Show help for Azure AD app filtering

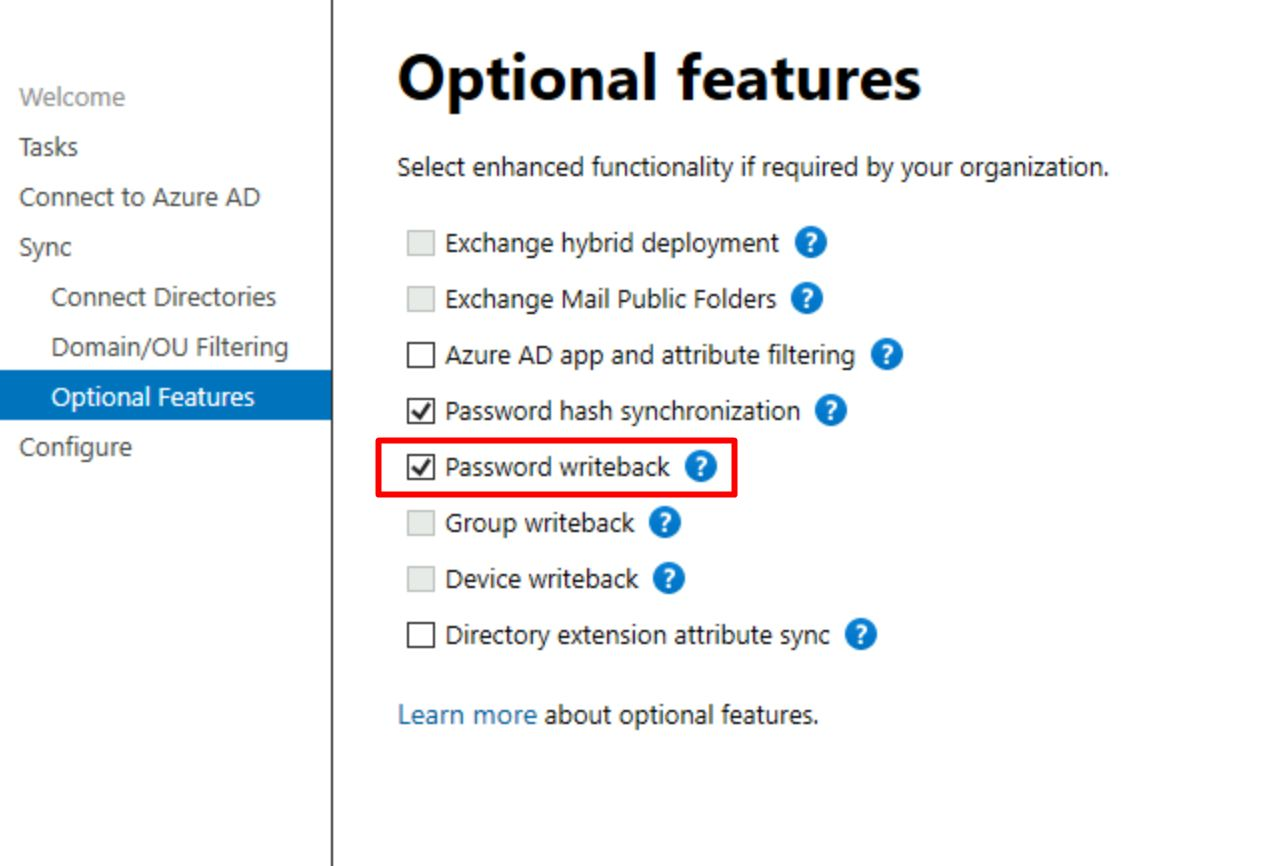tap(886, 355)
